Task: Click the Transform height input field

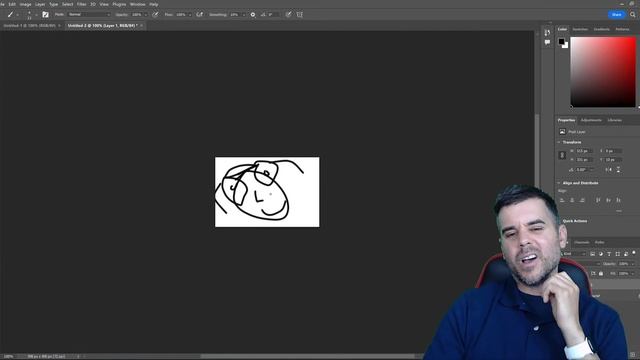Action: click(584, 160)
